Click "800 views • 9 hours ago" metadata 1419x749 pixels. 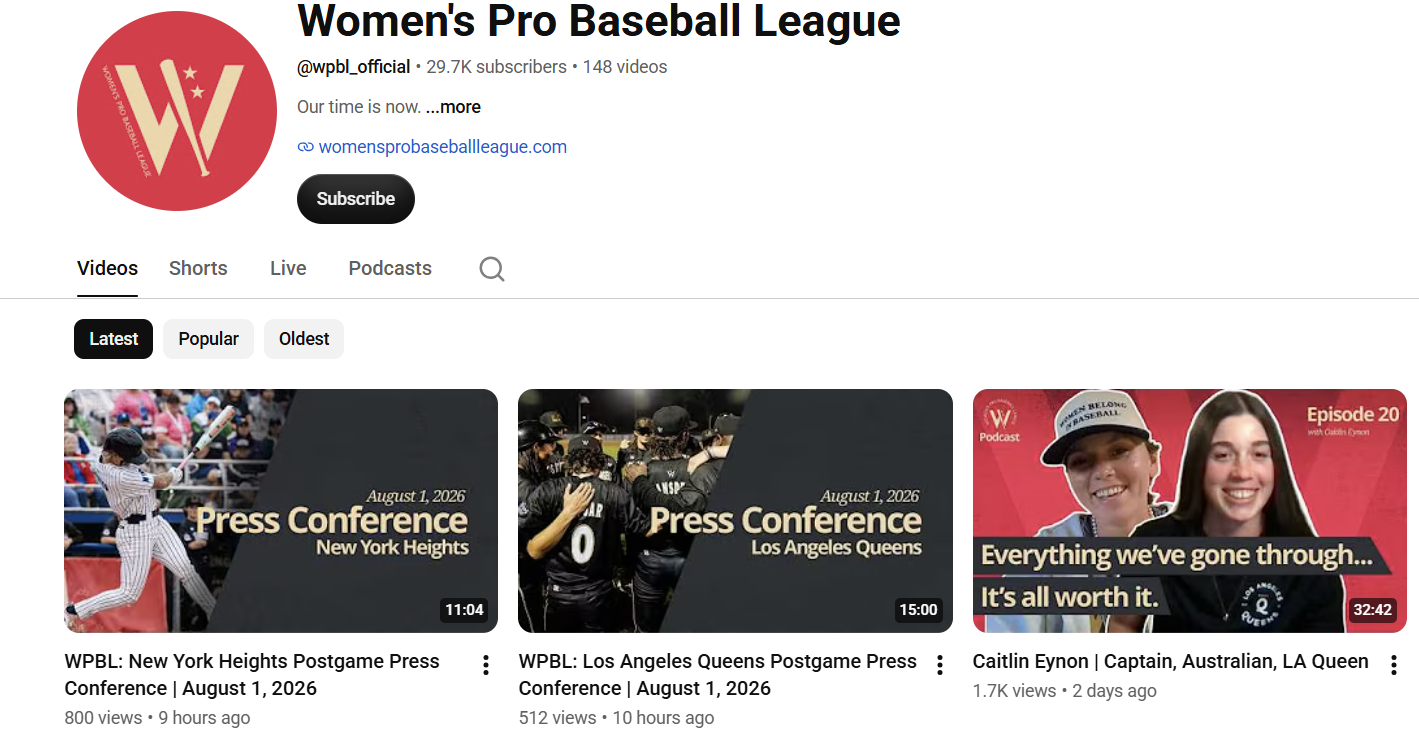pos(157,718)
